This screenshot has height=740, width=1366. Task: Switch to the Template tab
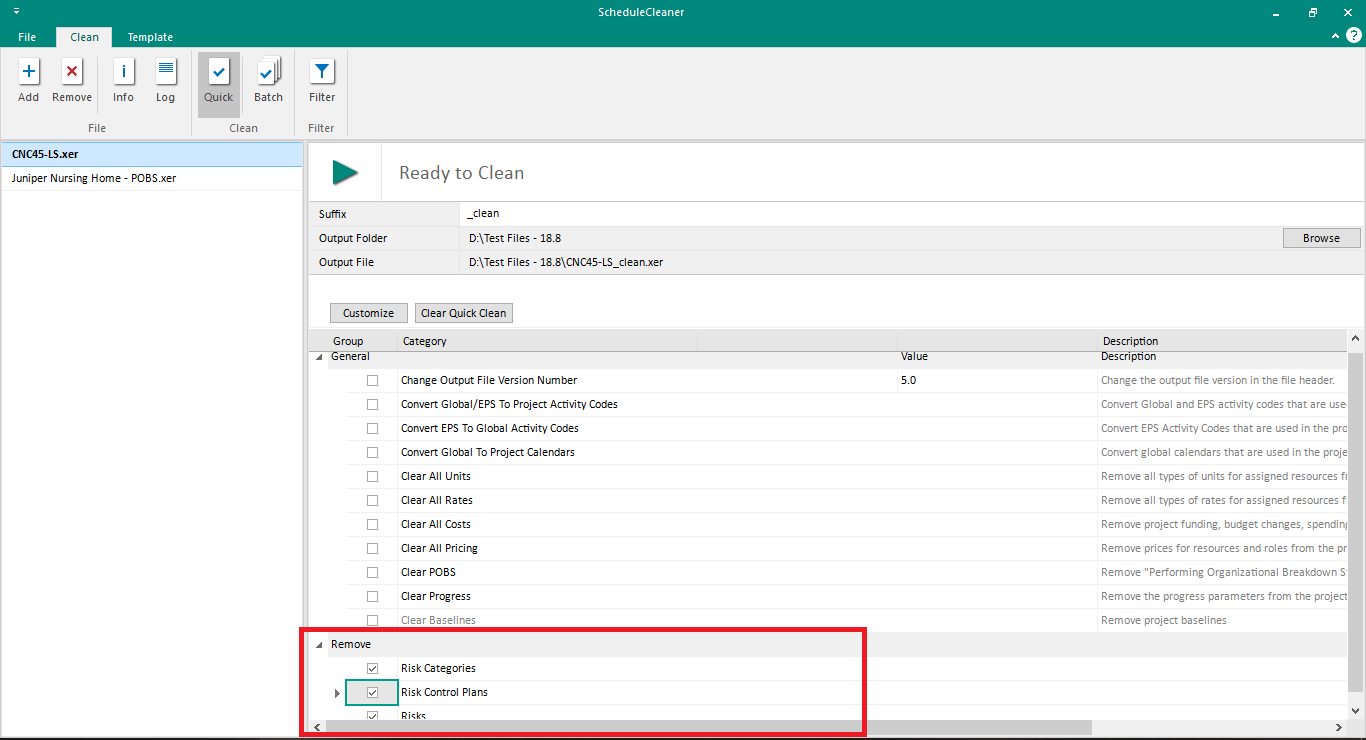click(x=150, y=37)
